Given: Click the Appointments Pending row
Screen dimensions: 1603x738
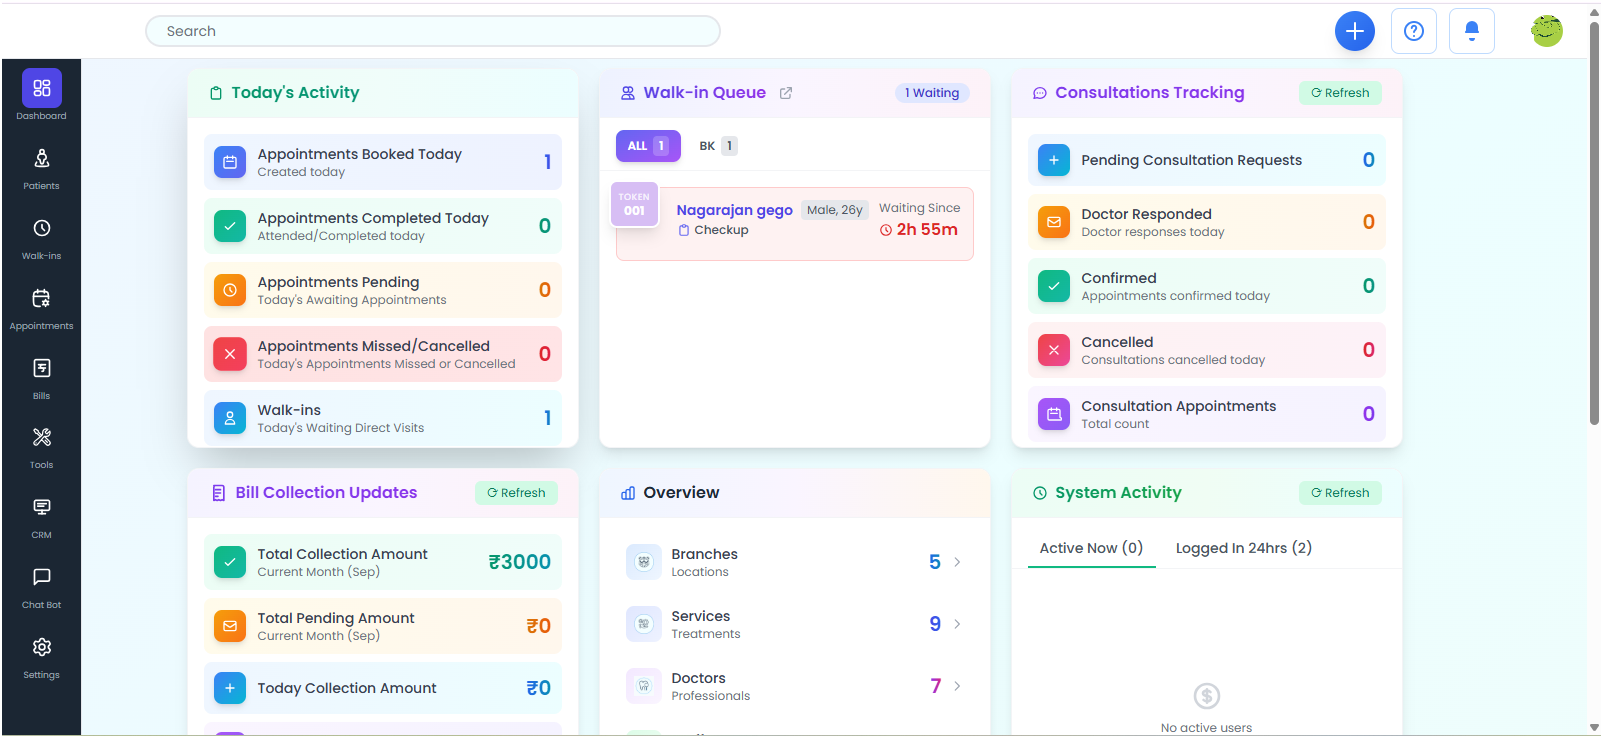Looking at the screenshot, I should [383, 290].
